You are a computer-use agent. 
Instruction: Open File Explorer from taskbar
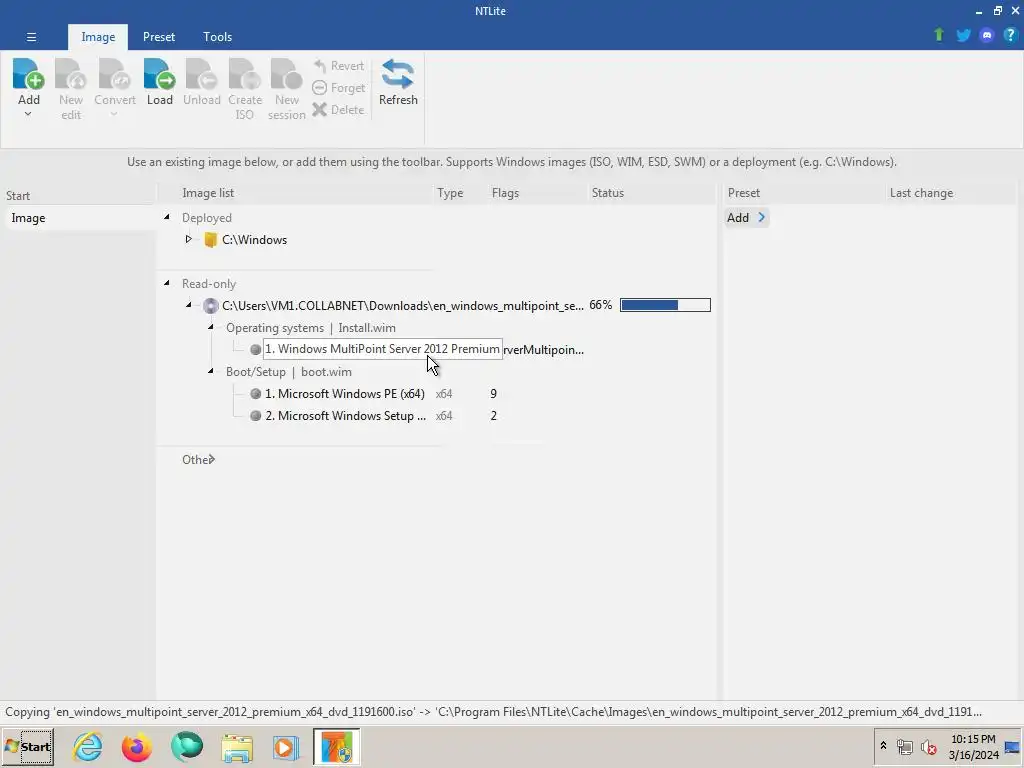click(236, 748)
